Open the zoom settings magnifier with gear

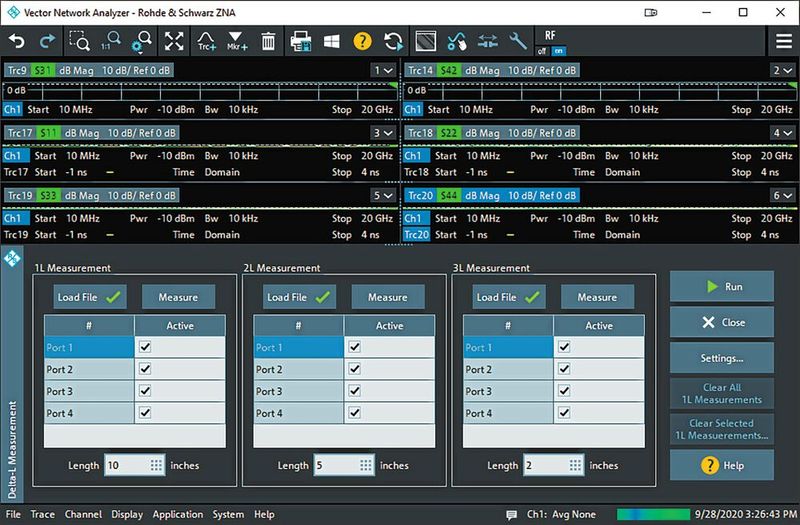pyautogui.click(x=142, y=42)
